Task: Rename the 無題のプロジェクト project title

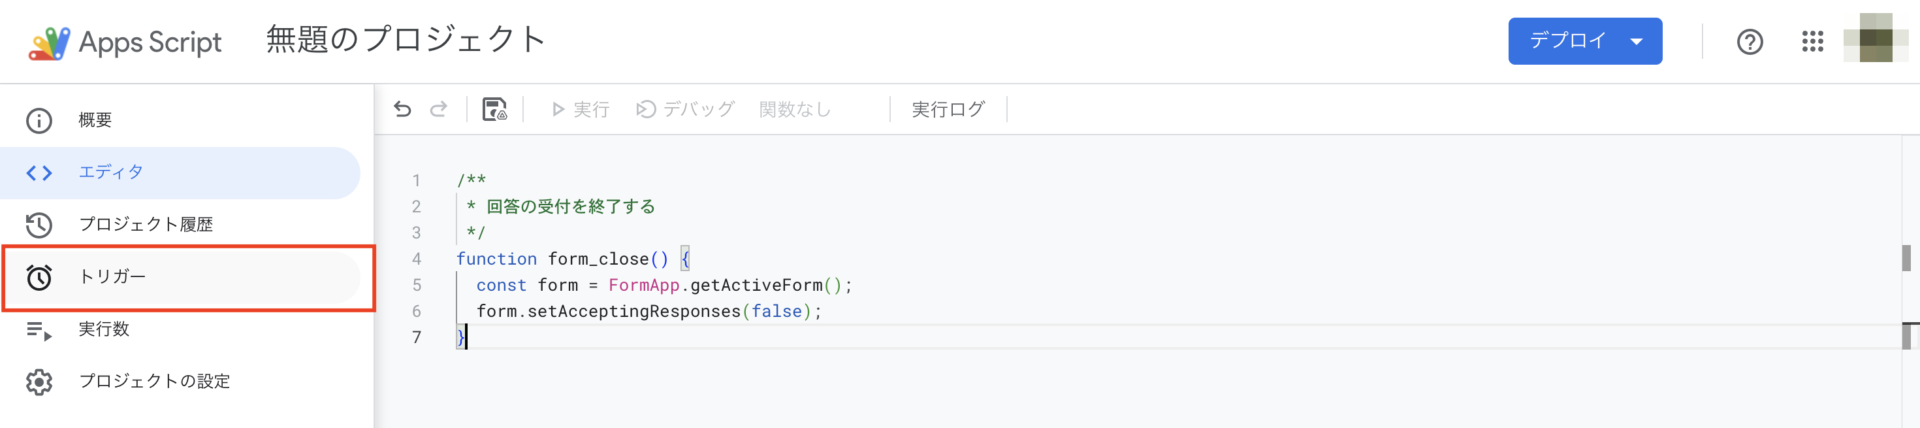Action: pyautogui.click(x=405, y=40)
